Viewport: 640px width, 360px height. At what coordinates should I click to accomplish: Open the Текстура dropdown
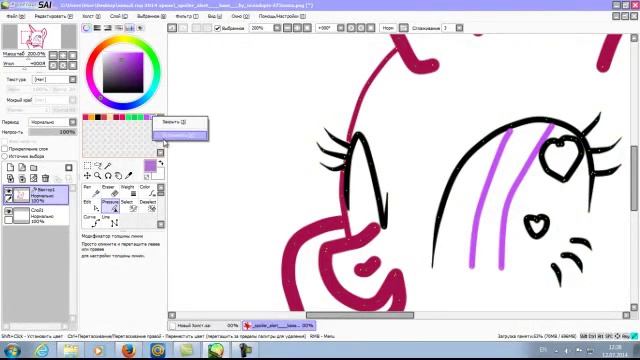pos(73,79)
